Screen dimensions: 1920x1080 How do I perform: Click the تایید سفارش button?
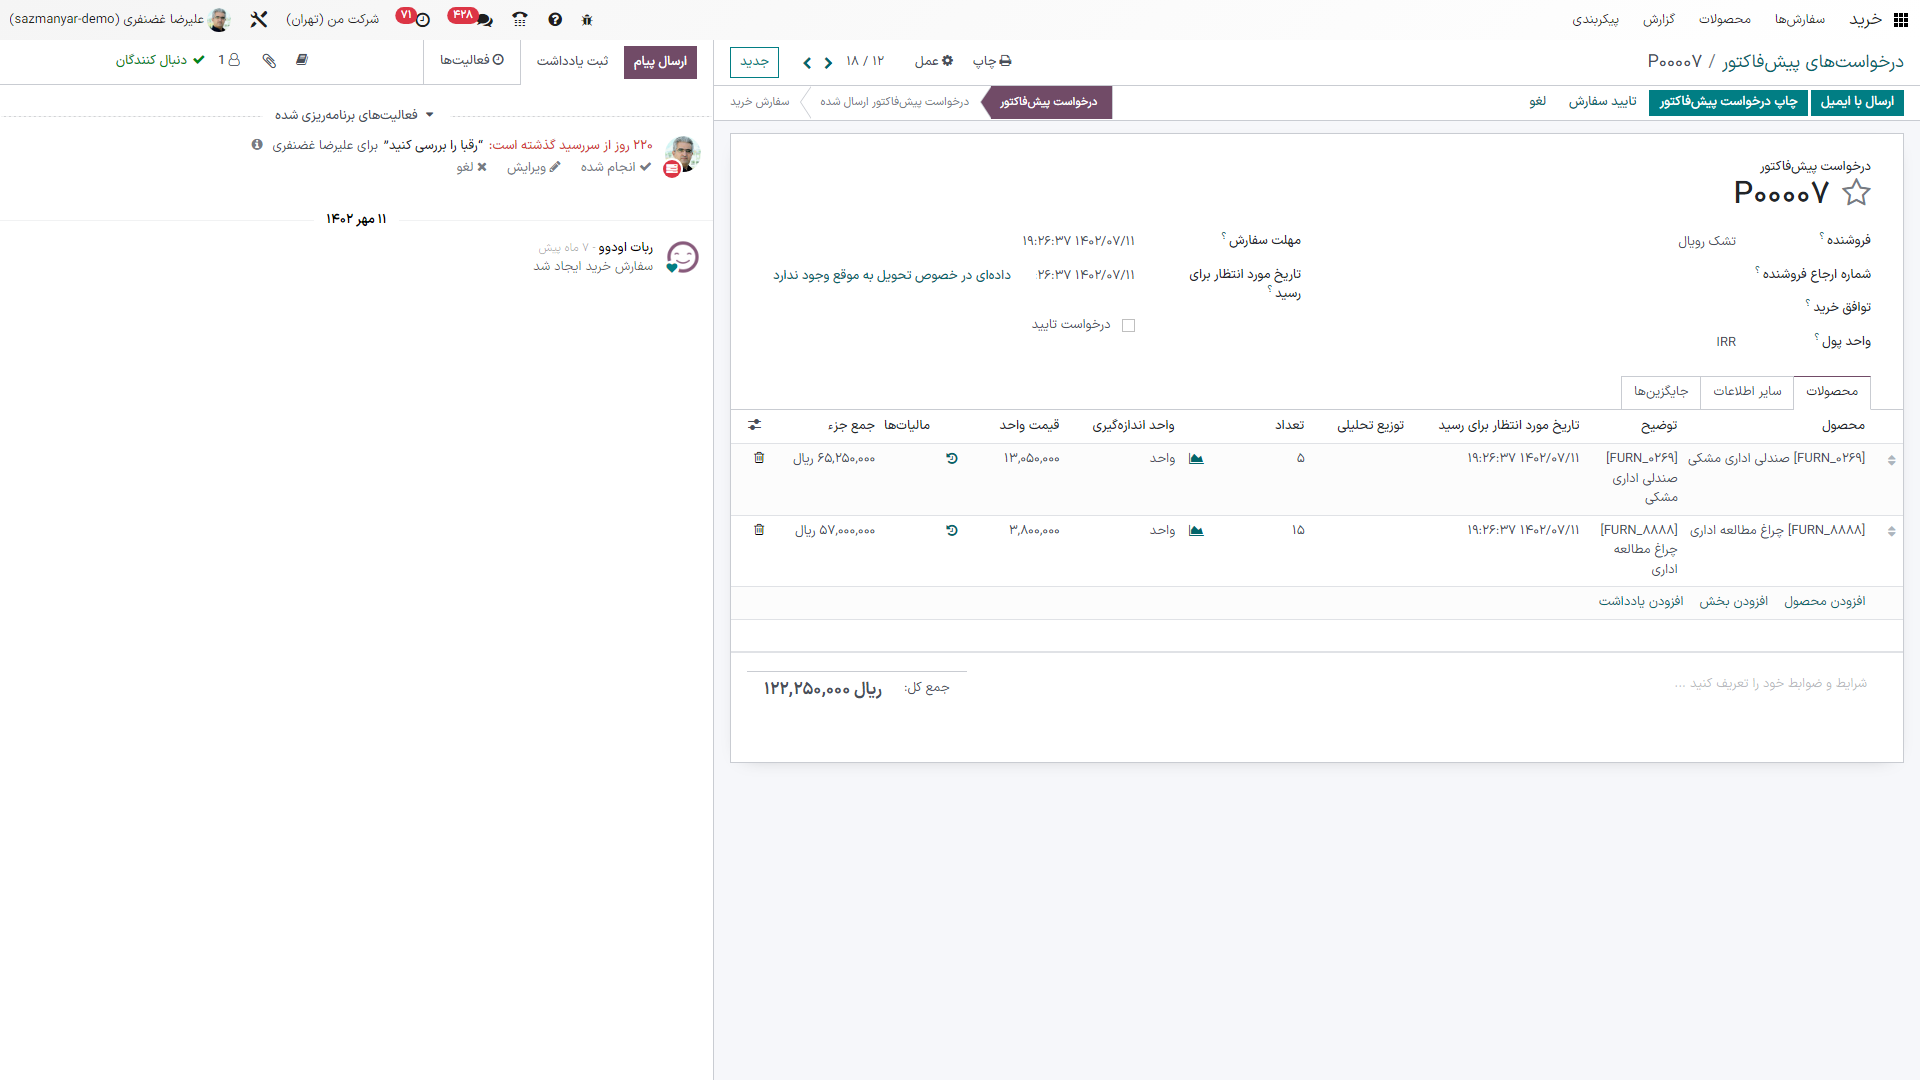click(x=1602, y=101)
